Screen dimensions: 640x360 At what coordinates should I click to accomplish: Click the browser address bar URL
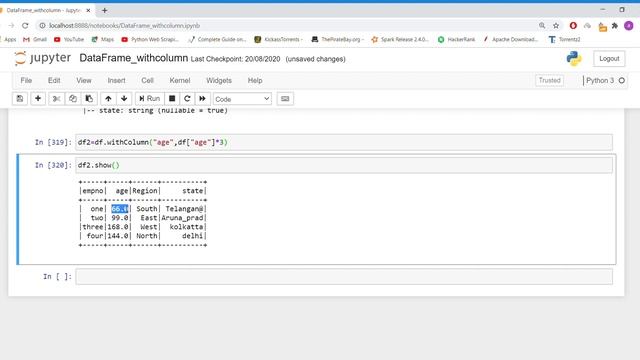pyautogui.click(x=124, y=26)
